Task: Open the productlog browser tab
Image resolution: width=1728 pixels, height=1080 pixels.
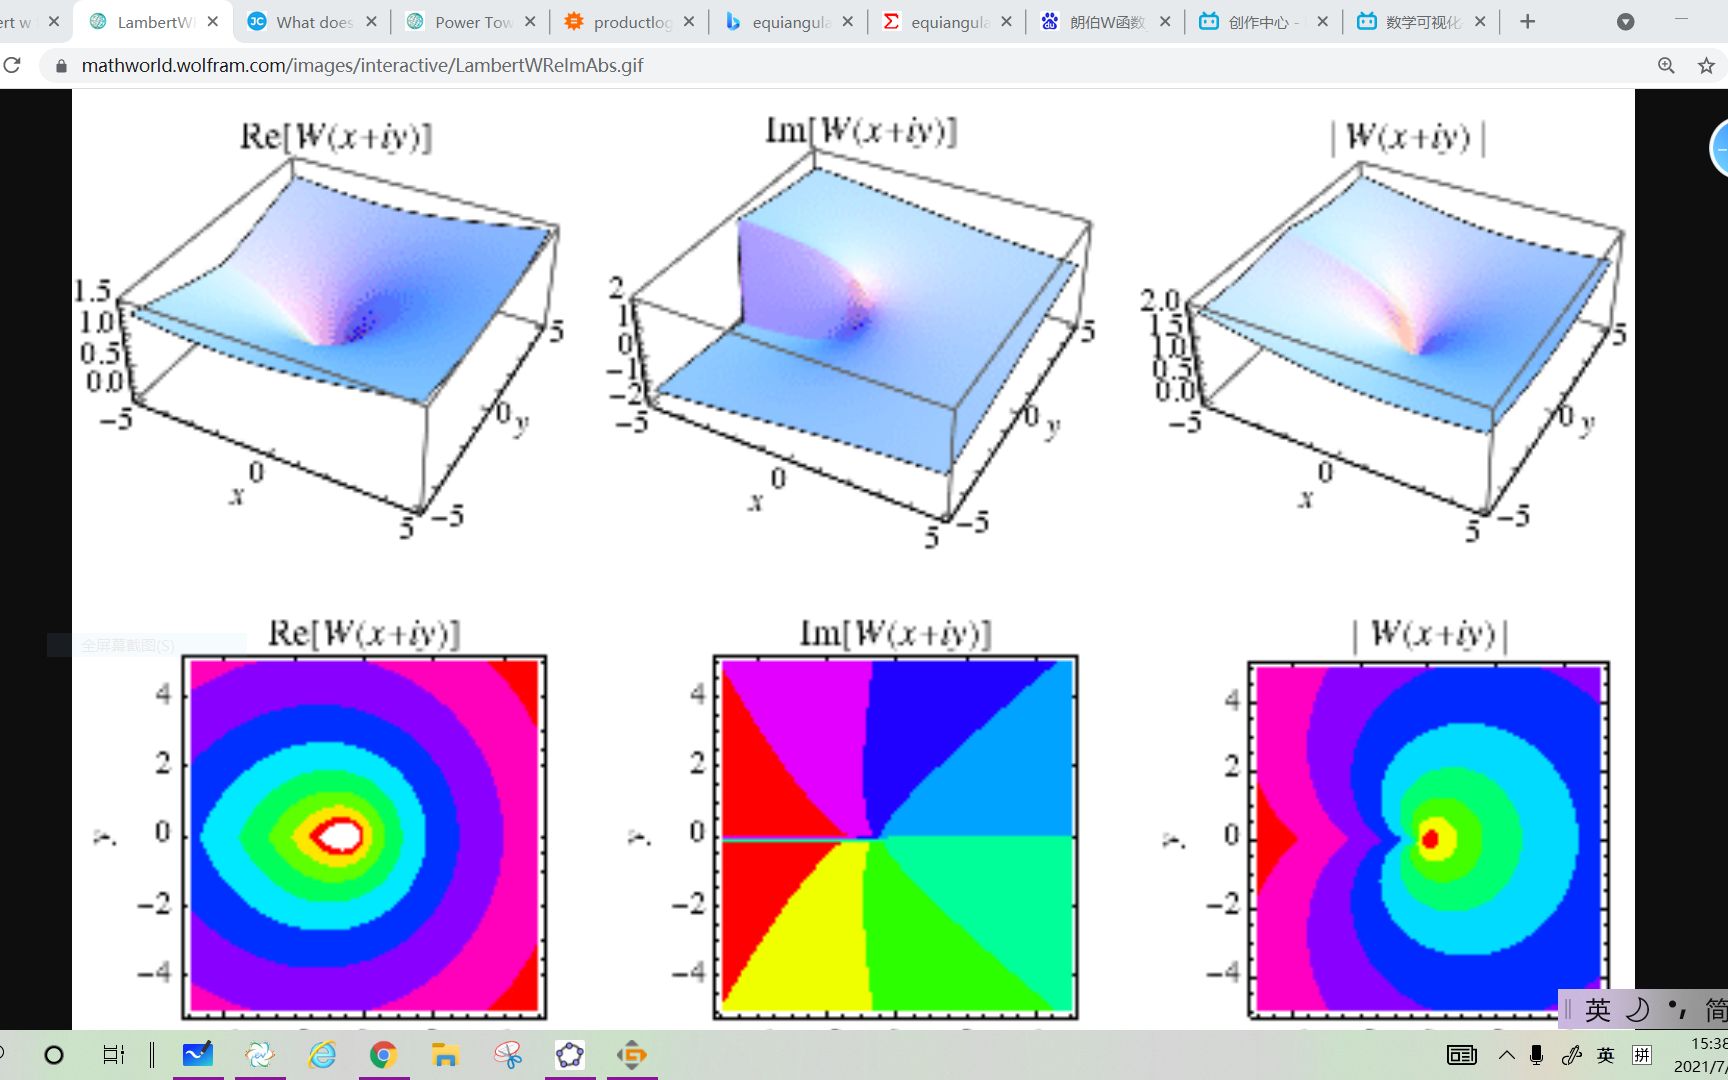Action: point(628,21)
